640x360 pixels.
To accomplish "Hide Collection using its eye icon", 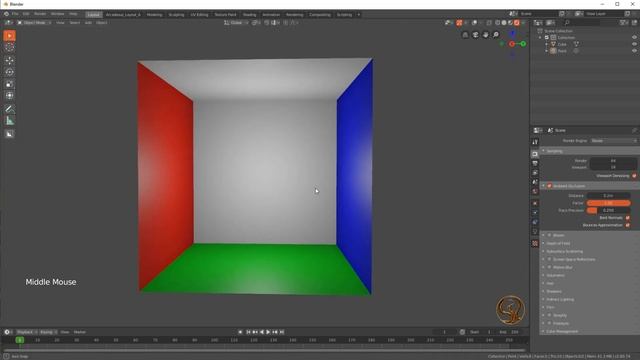I will [634, 38].
